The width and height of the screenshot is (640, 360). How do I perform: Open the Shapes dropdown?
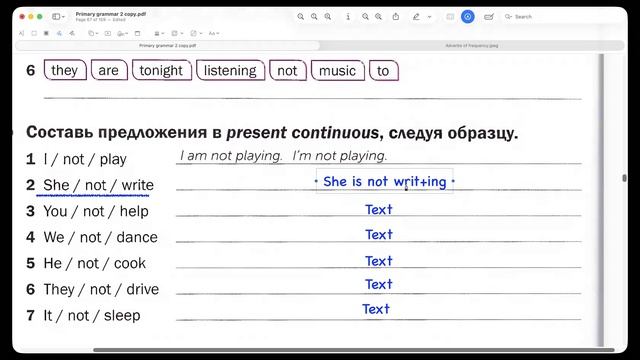click(x=93, y=33)
